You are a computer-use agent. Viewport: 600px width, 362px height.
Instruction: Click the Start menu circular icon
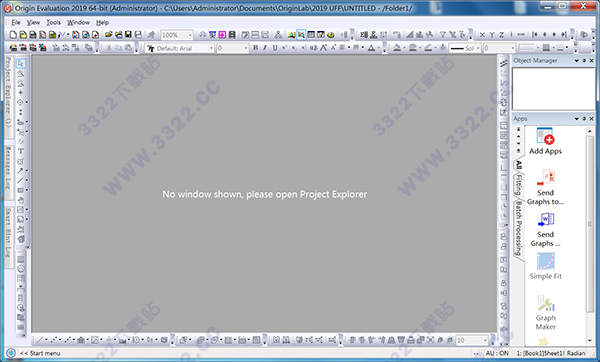pyautogui.click(x=11, y=353)
